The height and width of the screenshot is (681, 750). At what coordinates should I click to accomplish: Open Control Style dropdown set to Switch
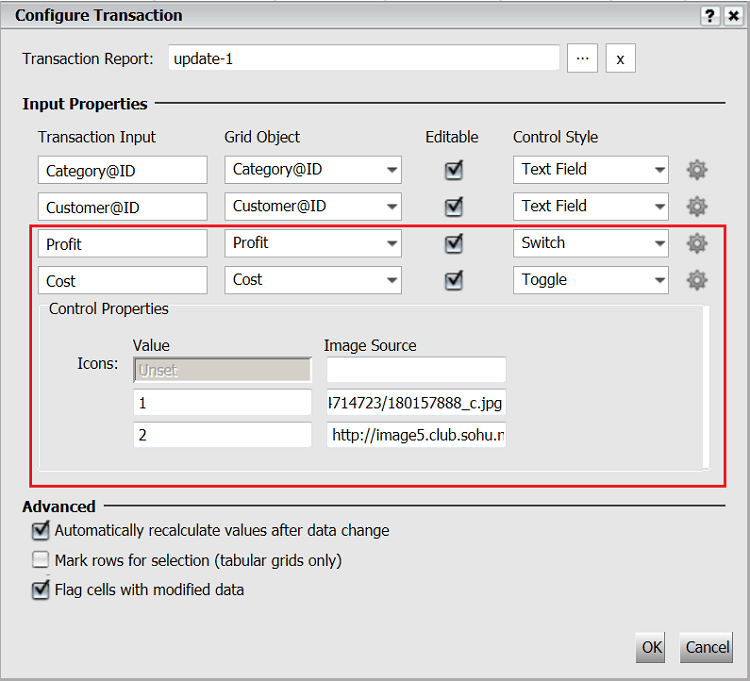click(591, 243)
